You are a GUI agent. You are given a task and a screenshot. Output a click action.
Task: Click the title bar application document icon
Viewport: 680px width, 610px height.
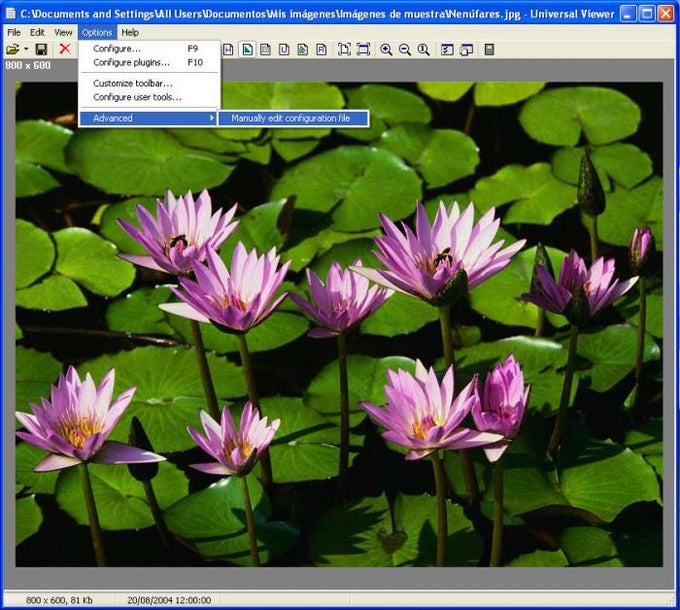coord(10,14)
